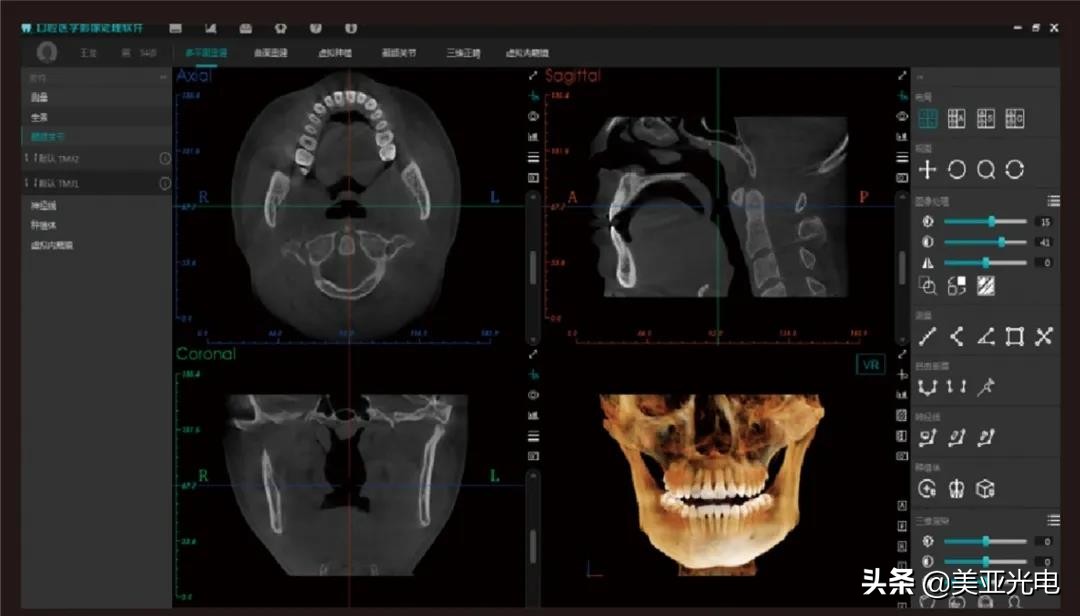Toggle eye visibility icon in Coronal view
Screen dimensions: 1080x616
(533, 396)
